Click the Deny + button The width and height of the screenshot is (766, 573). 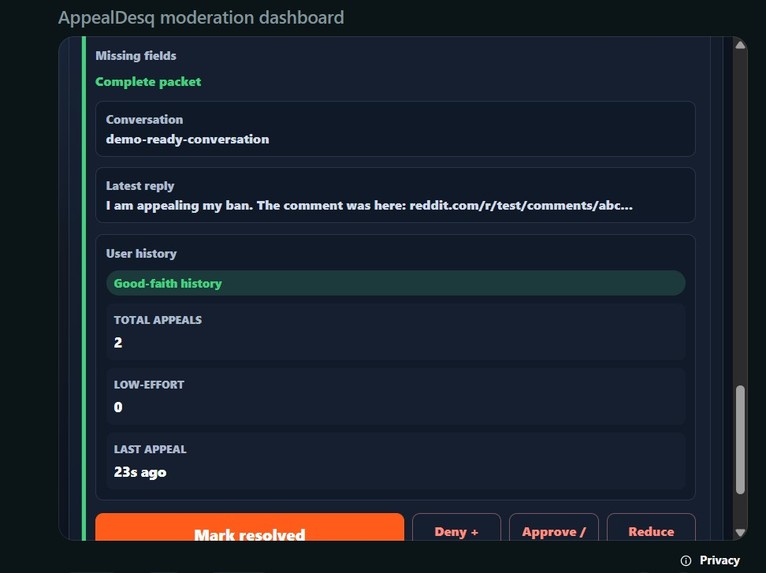456,528
